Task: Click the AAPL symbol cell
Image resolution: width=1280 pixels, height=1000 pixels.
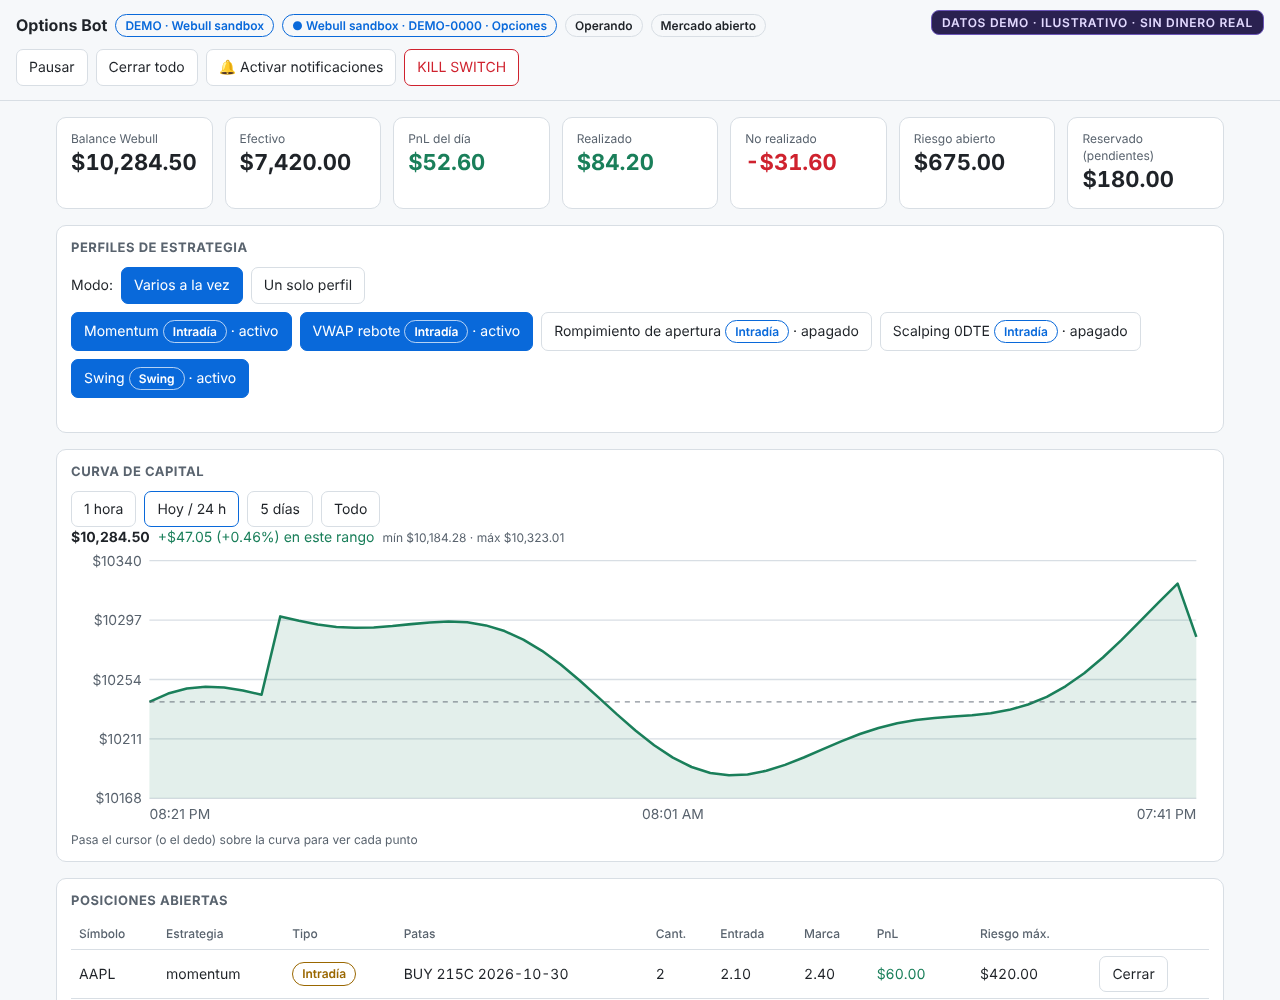Action: pos(97,974)
